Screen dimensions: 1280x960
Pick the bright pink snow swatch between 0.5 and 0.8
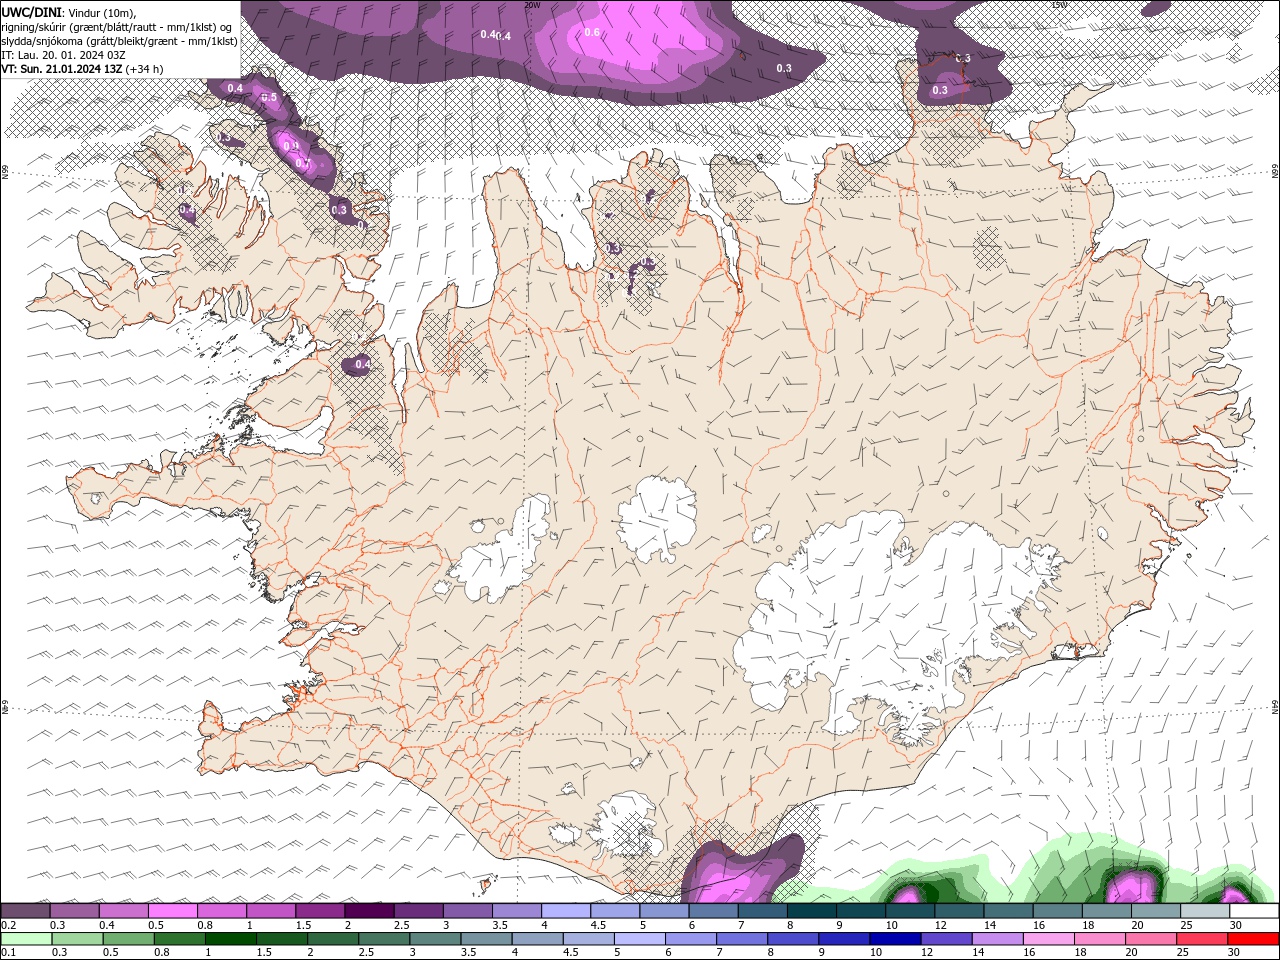coord(172,911)
